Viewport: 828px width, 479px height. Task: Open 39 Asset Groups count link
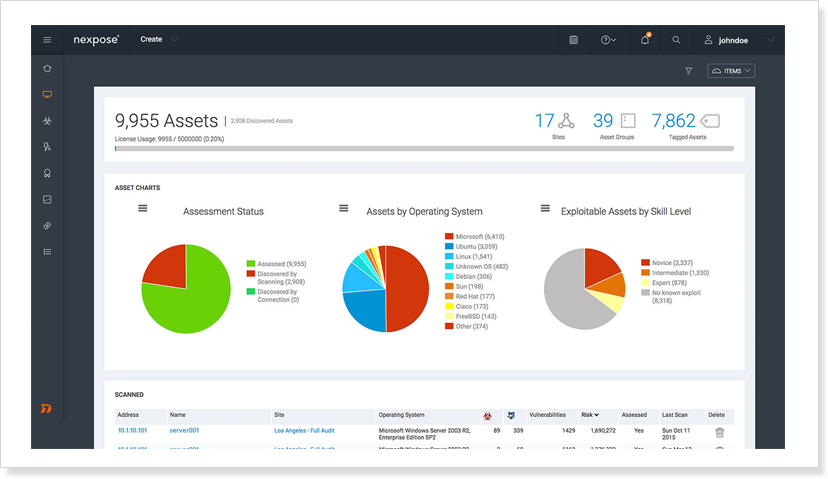coord(603,121)
